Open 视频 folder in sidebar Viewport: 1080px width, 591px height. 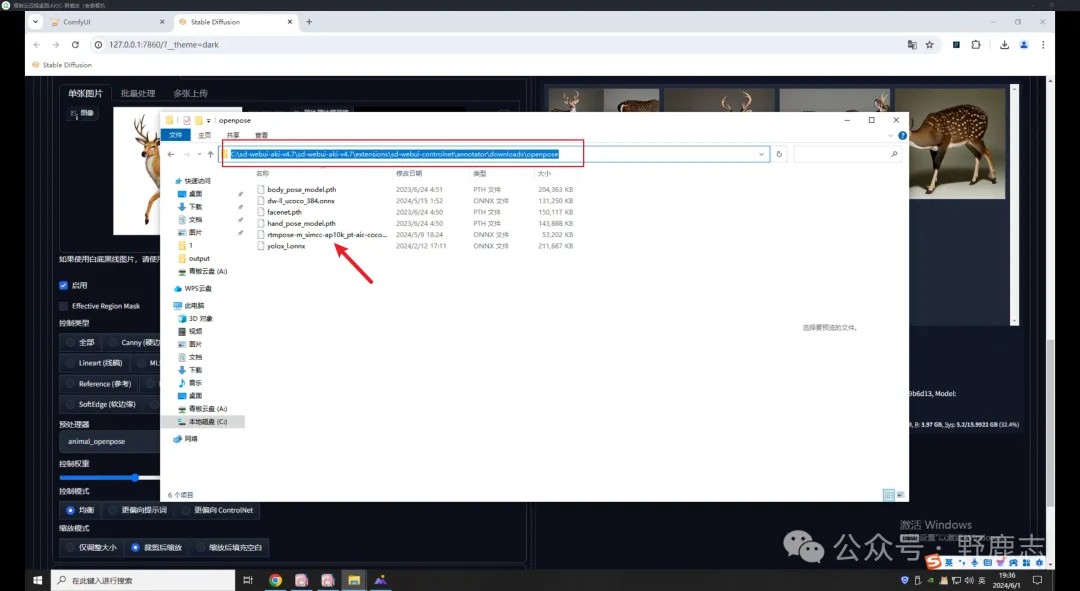(195, 331)
